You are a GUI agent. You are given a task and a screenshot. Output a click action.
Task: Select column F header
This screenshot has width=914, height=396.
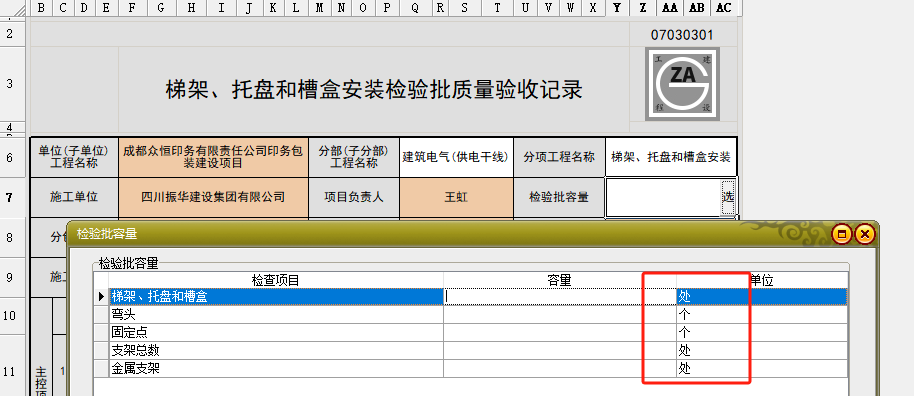[132, 8]
